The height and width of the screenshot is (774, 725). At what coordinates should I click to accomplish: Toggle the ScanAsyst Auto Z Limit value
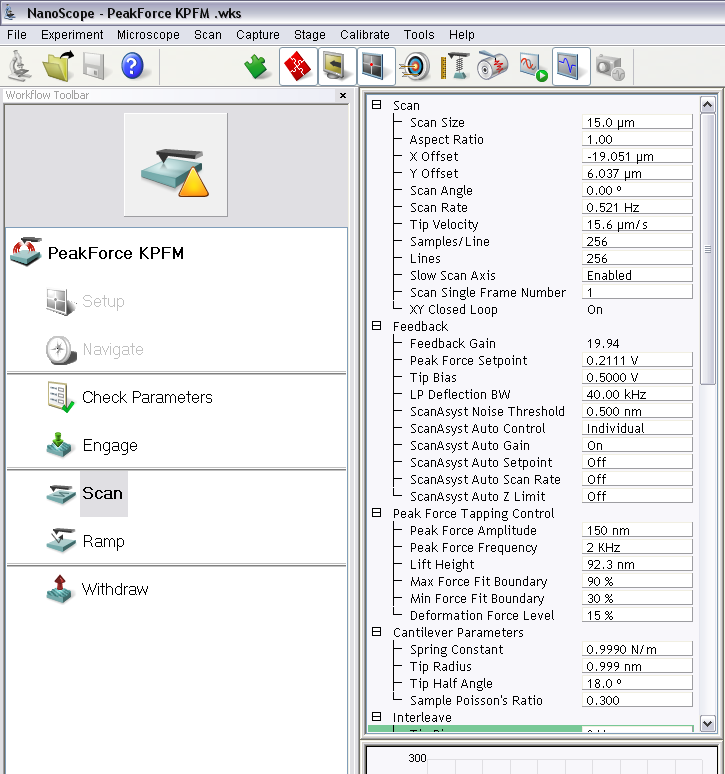pyautogui.click(x=637, y=496)
